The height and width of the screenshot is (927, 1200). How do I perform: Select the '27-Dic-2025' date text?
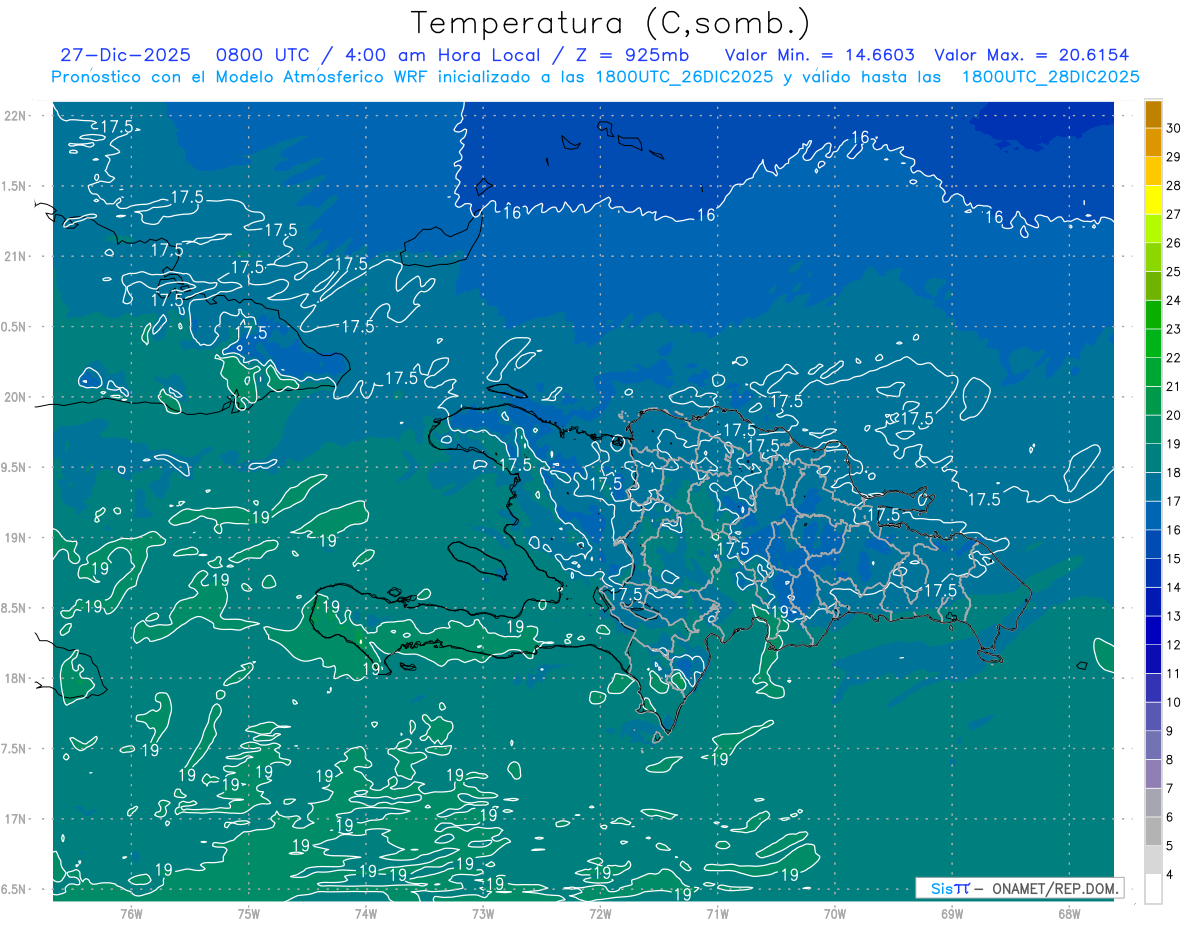coord(124,55)
